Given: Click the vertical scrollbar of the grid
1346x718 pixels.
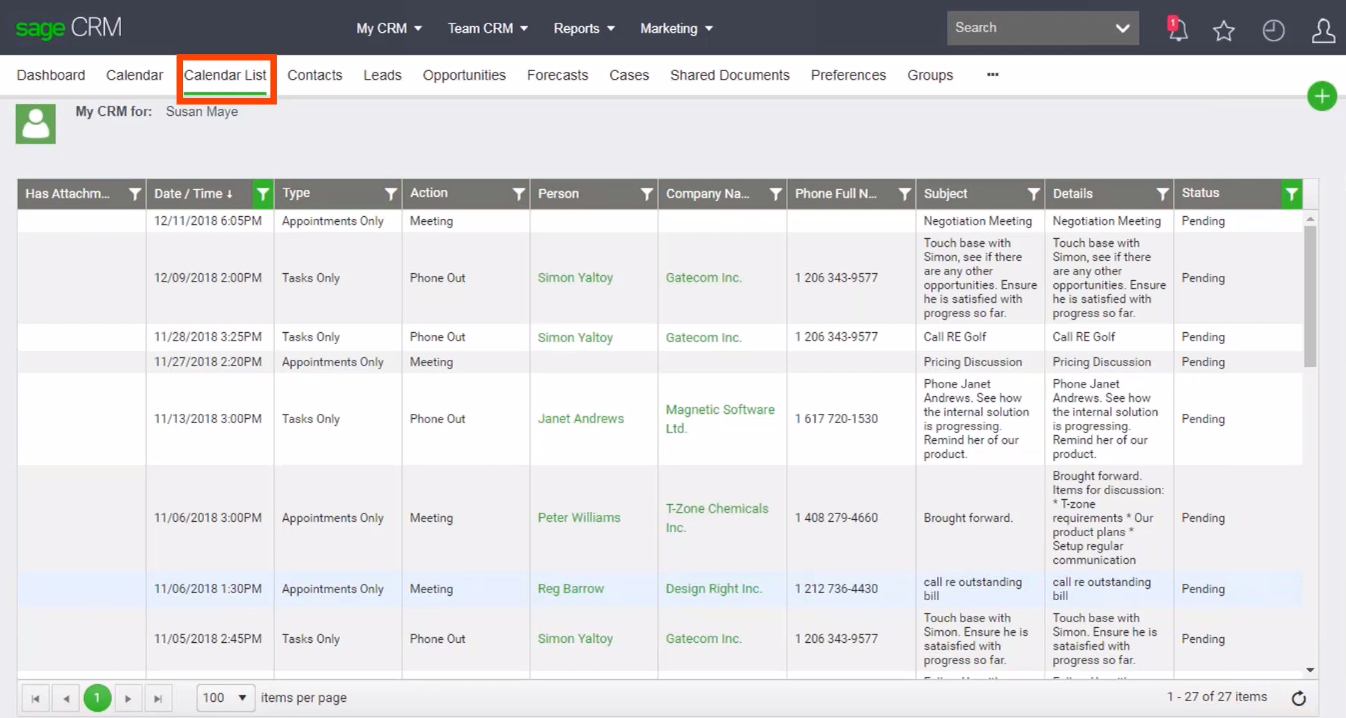Looking at the screenshot, I should pos(1310,300).
